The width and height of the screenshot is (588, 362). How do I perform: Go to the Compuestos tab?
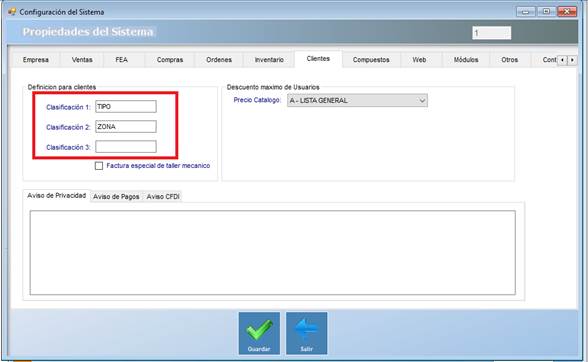point(371,60)
